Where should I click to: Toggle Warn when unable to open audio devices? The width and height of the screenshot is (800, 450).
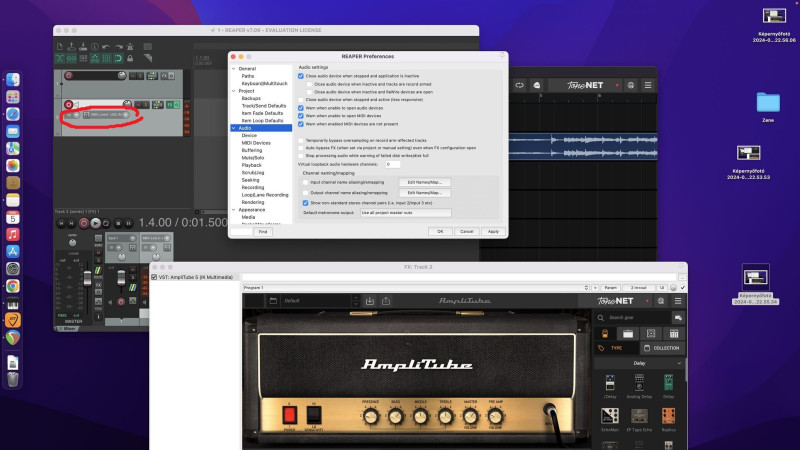point(301,108)
